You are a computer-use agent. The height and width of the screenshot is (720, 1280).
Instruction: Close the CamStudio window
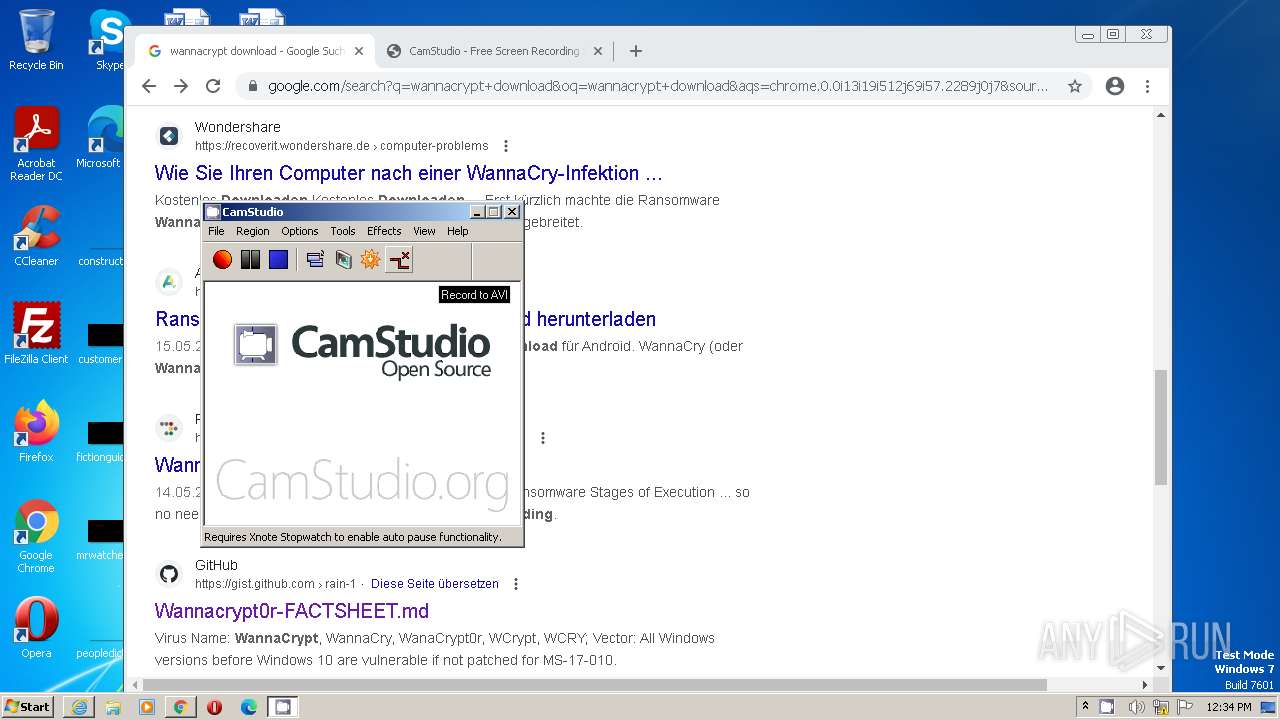(x=512, y=212)
